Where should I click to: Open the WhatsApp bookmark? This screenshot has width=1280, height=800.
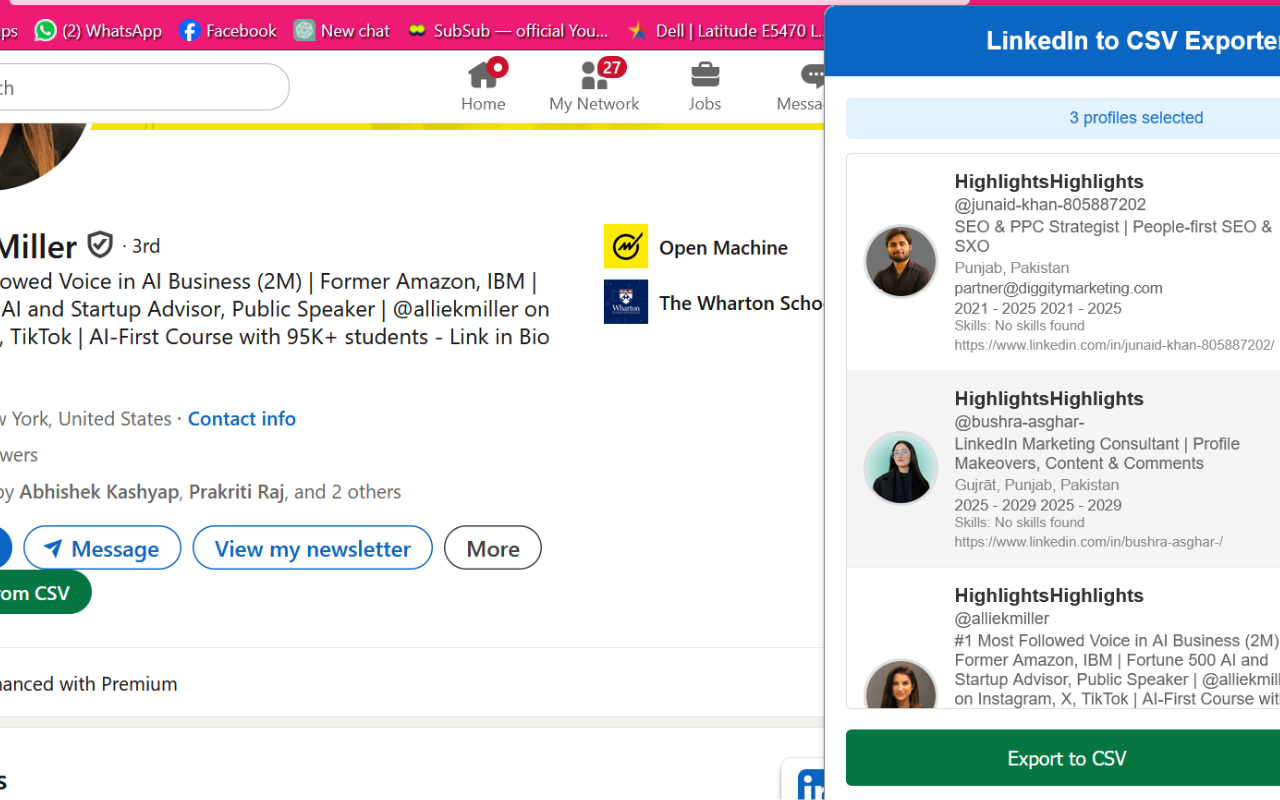pyautogui.click(x=98, y=31)
